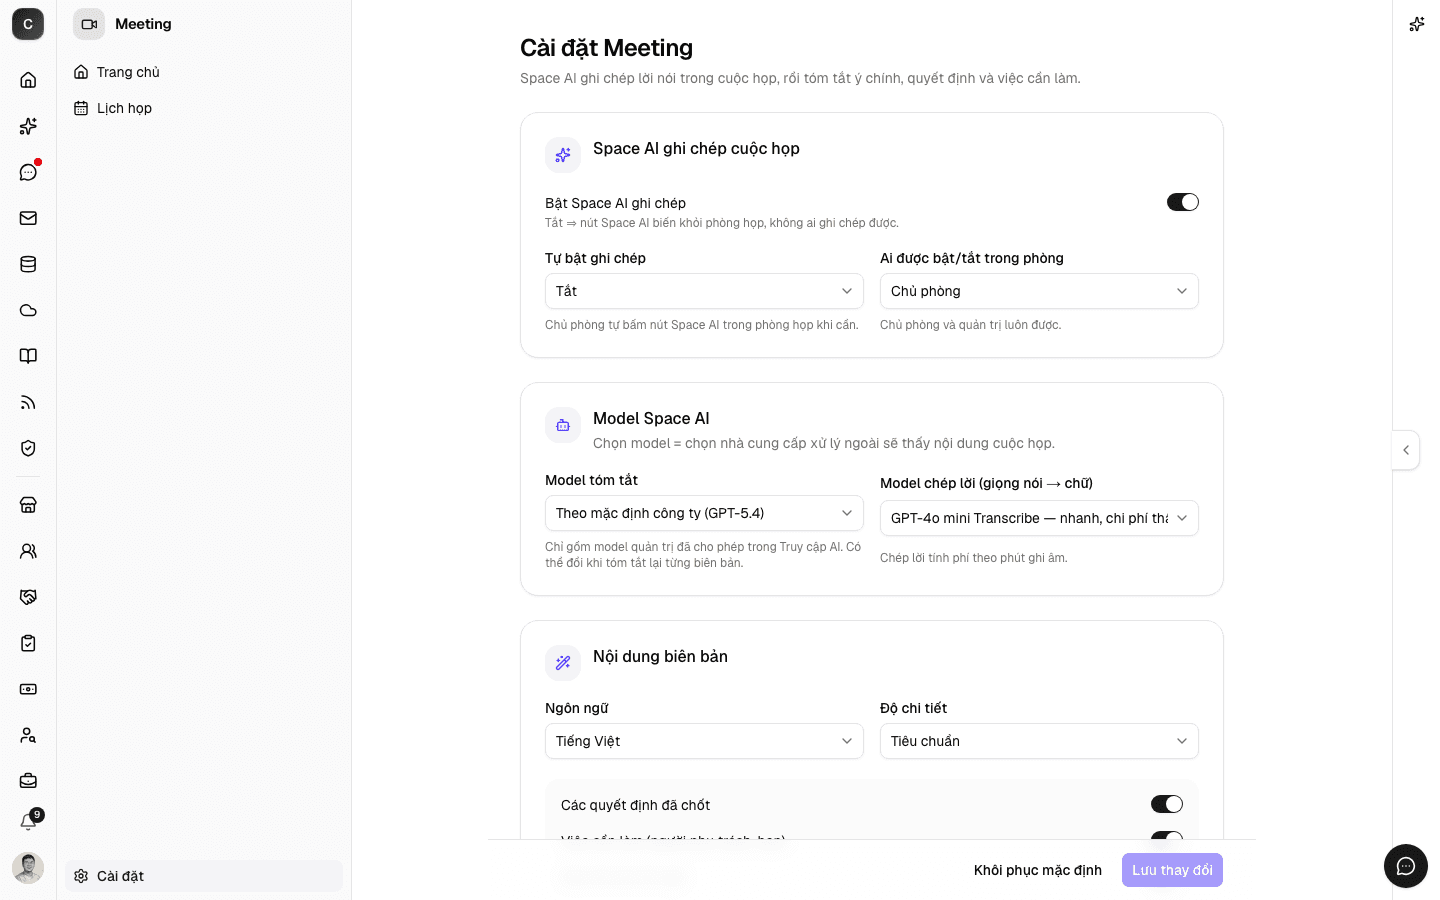Open the Model tóm tắt dropdown
The height and width of the screenshot is (900, 1440).
[704, 513]
